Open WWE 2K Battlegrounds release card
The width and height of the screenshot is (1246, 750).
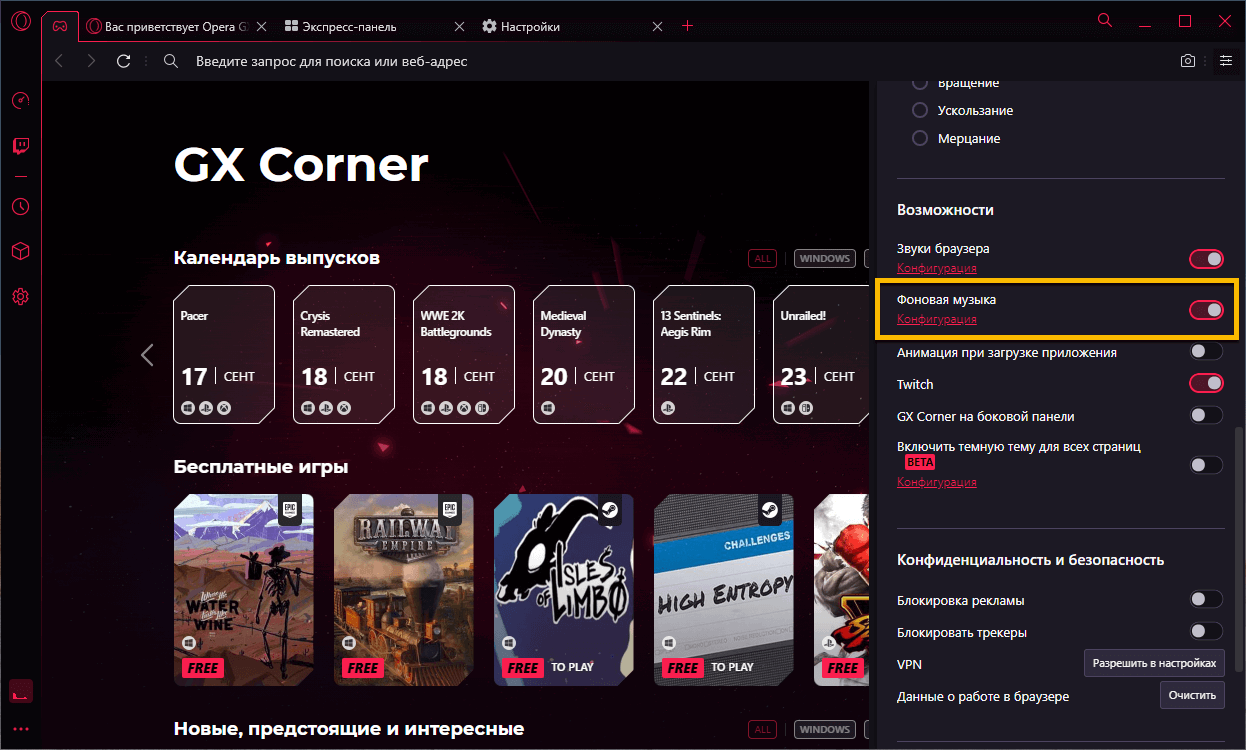464,354
